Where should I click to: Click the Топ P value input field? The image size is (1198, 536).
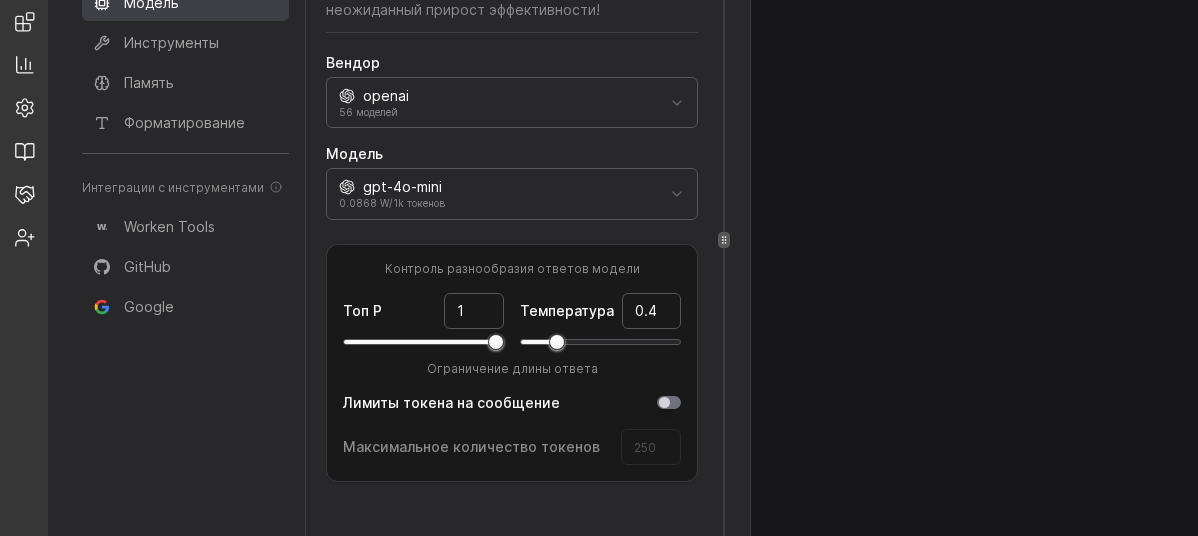tap(473, 311)
